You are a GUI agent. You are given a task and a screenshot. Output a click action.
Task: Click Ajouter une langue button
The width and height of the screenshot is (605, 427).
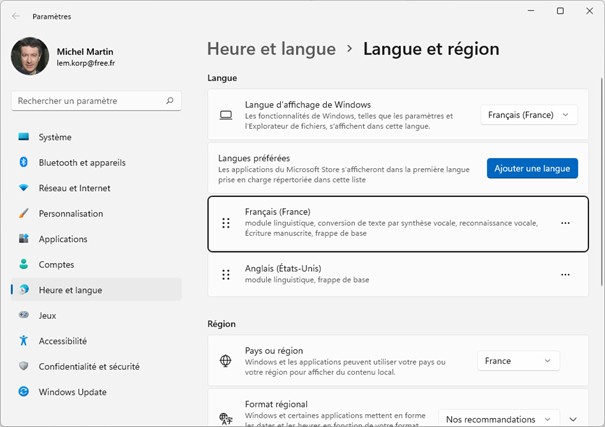point(532,169)
